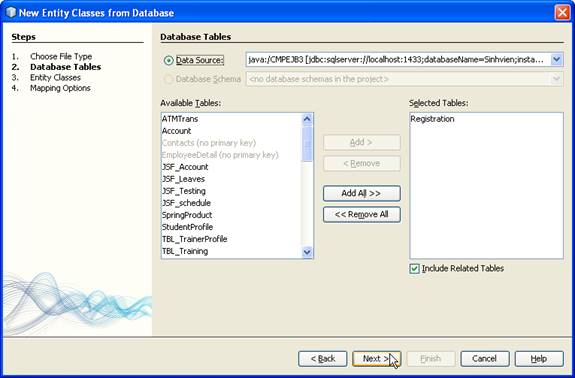
Task: Open Help for this wizard
Action: tap(539, 359)
